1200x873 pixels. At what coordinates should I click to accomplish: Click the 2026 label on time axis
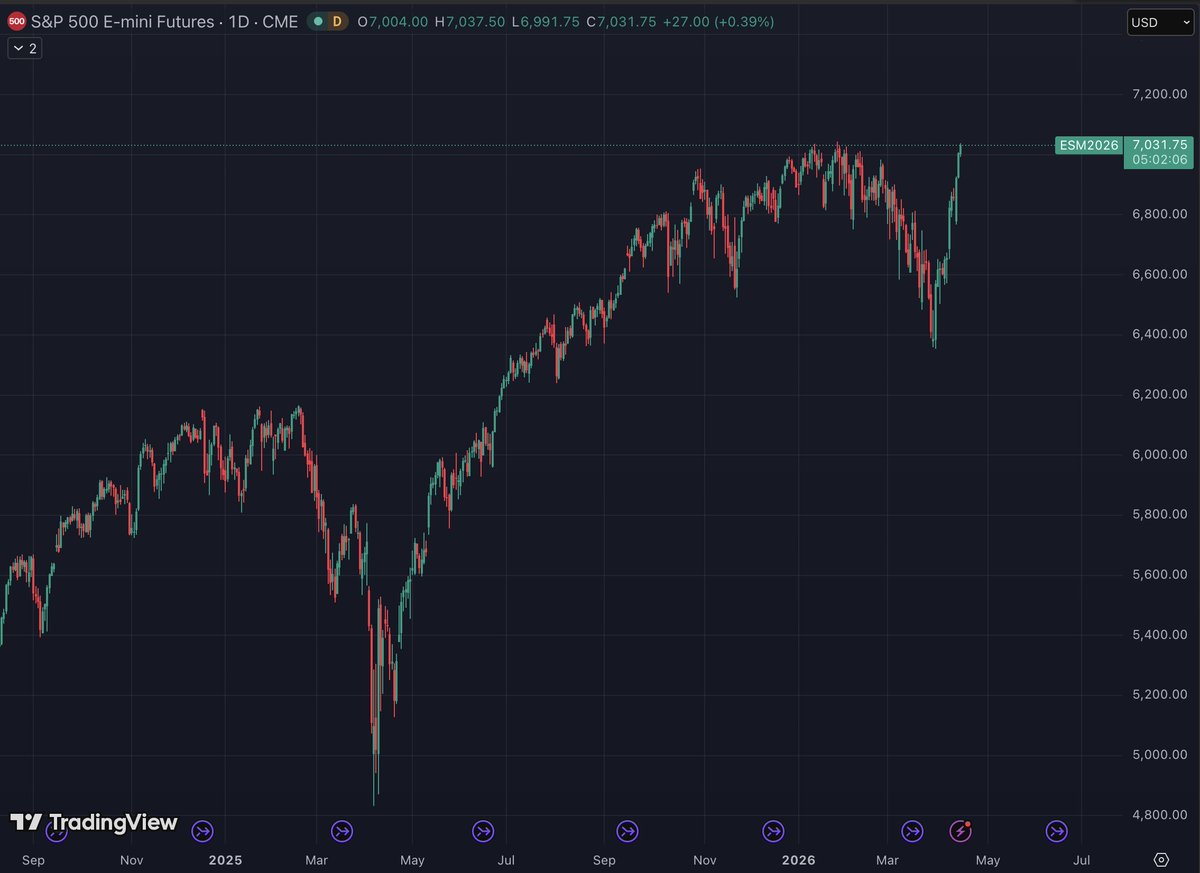click(799, 860)
